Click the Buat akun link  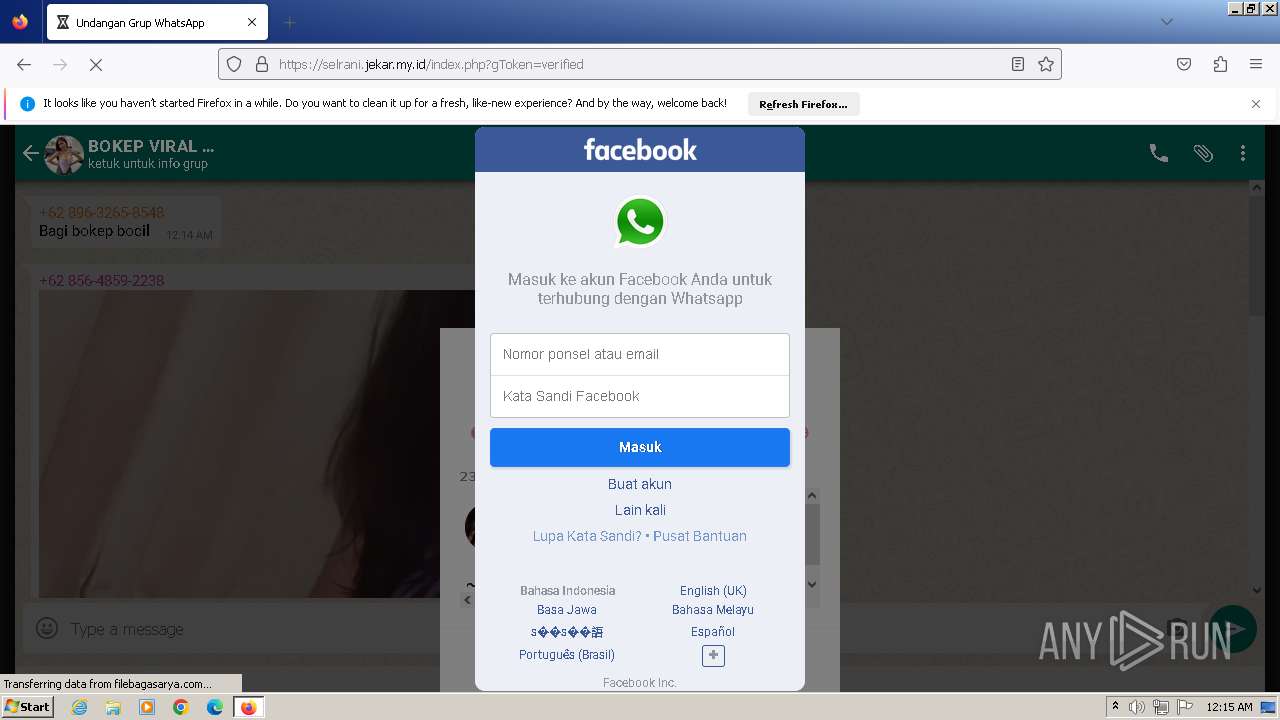point(640,484)
